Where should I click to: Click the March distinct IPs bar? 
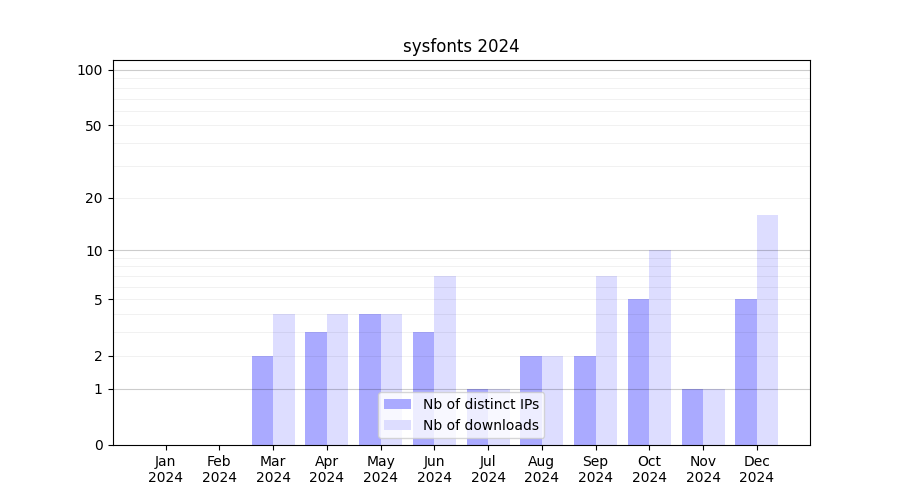262,400
